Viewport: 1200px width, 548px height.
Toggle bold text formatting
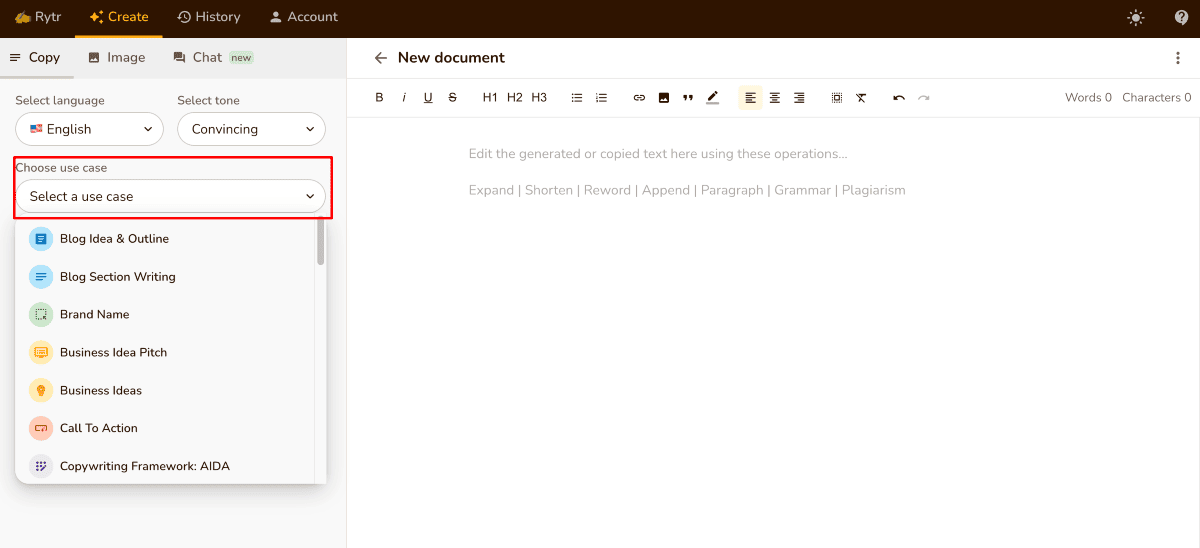(379, 98)
